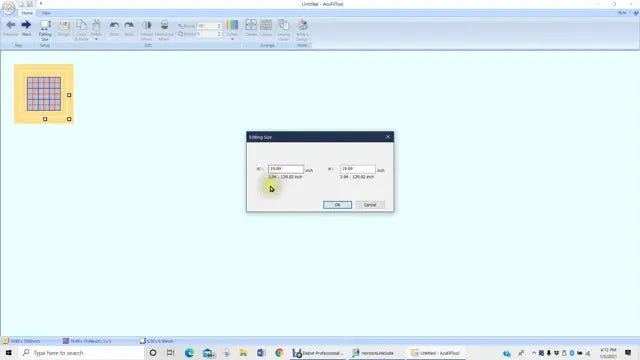Click the Windows Start button

coord(9,353)
